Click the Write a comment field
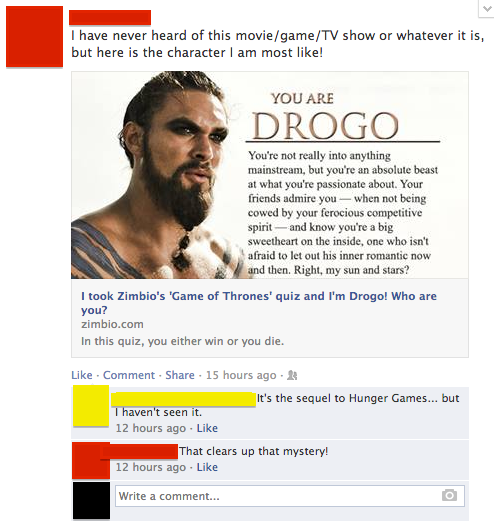Image resolution: width=494 pixels, height=532 pixels. (290, 496)
